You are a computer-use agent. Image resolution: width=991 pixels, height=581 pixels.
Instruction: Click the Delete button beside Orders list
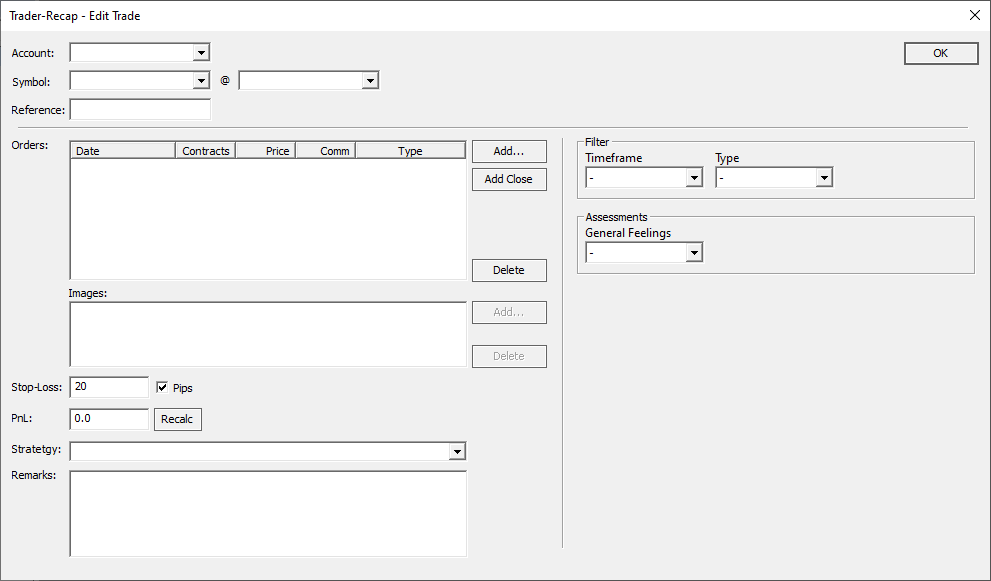[x=509, y=270]
